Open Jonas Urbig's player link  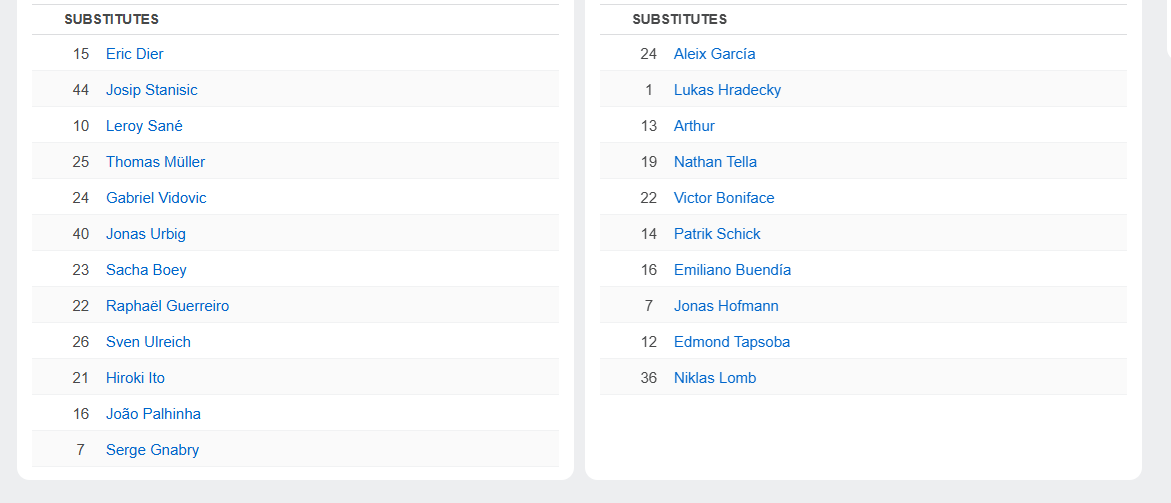point(145,234)
